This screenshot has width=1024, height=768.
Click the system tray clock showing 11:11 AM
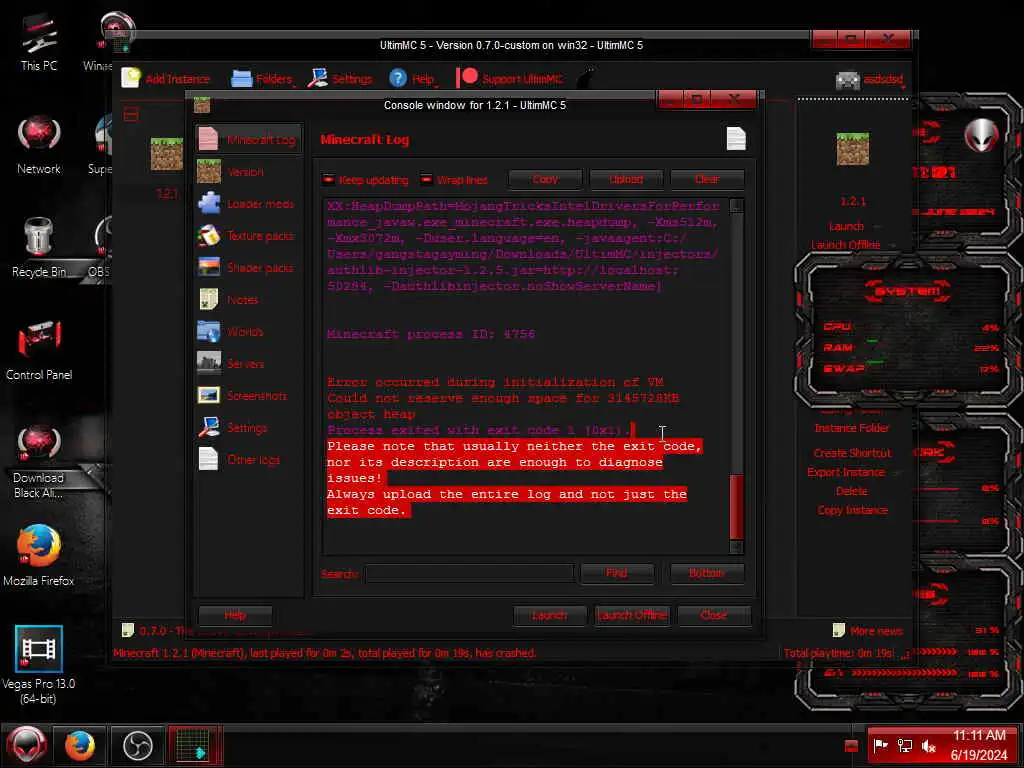point(978,745)
